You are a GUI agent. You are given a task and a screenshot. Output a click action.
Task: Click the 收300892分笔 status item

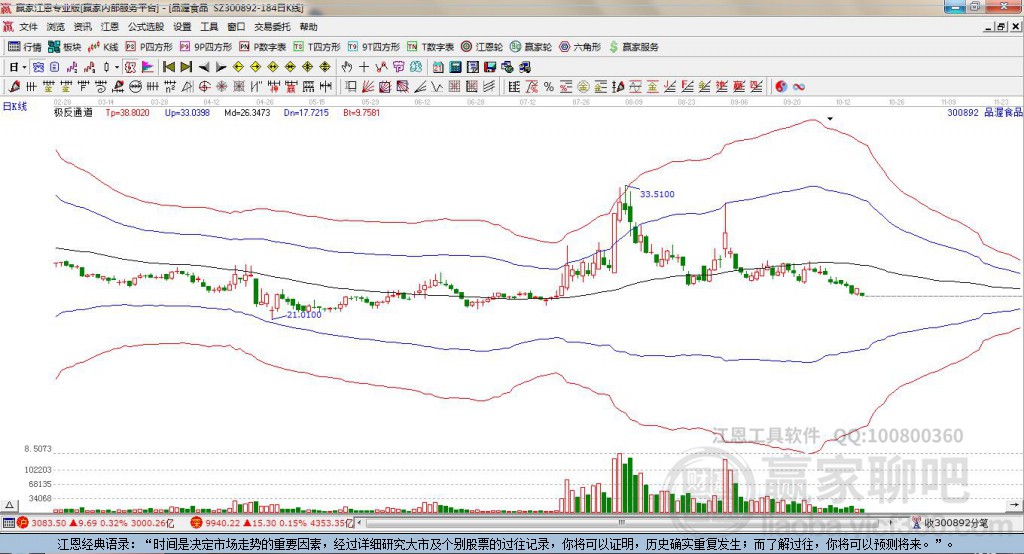click(x=951, y=523)
